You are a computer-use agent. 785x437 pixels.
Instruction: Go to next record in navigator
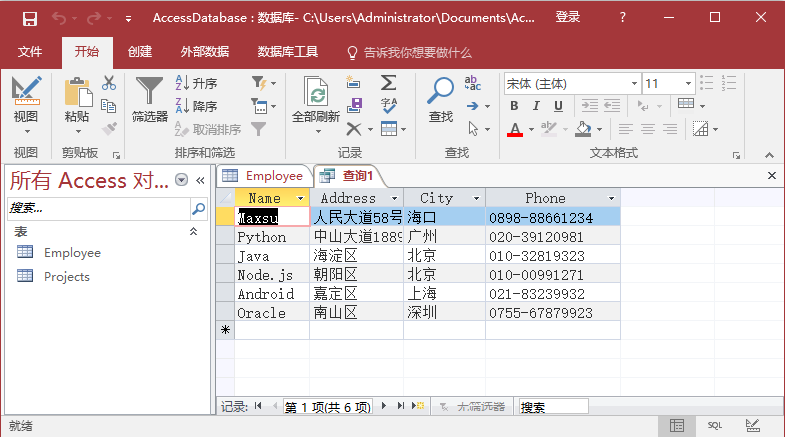386,407
